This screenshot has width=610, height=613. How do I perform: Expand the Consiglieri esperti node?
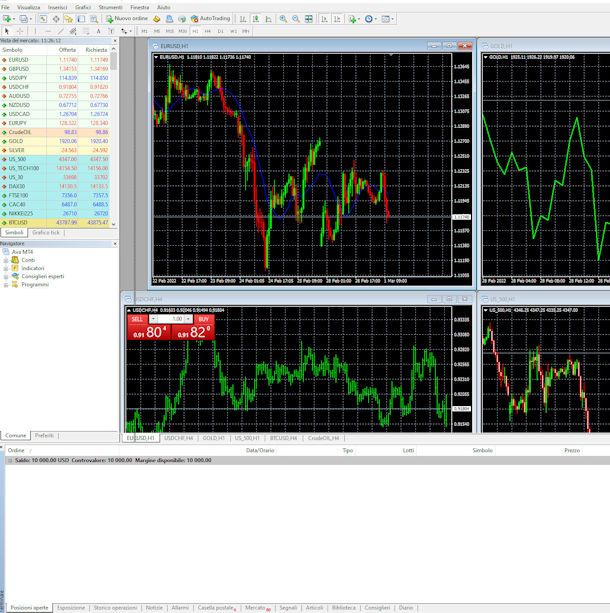click(x=6, y=276)
